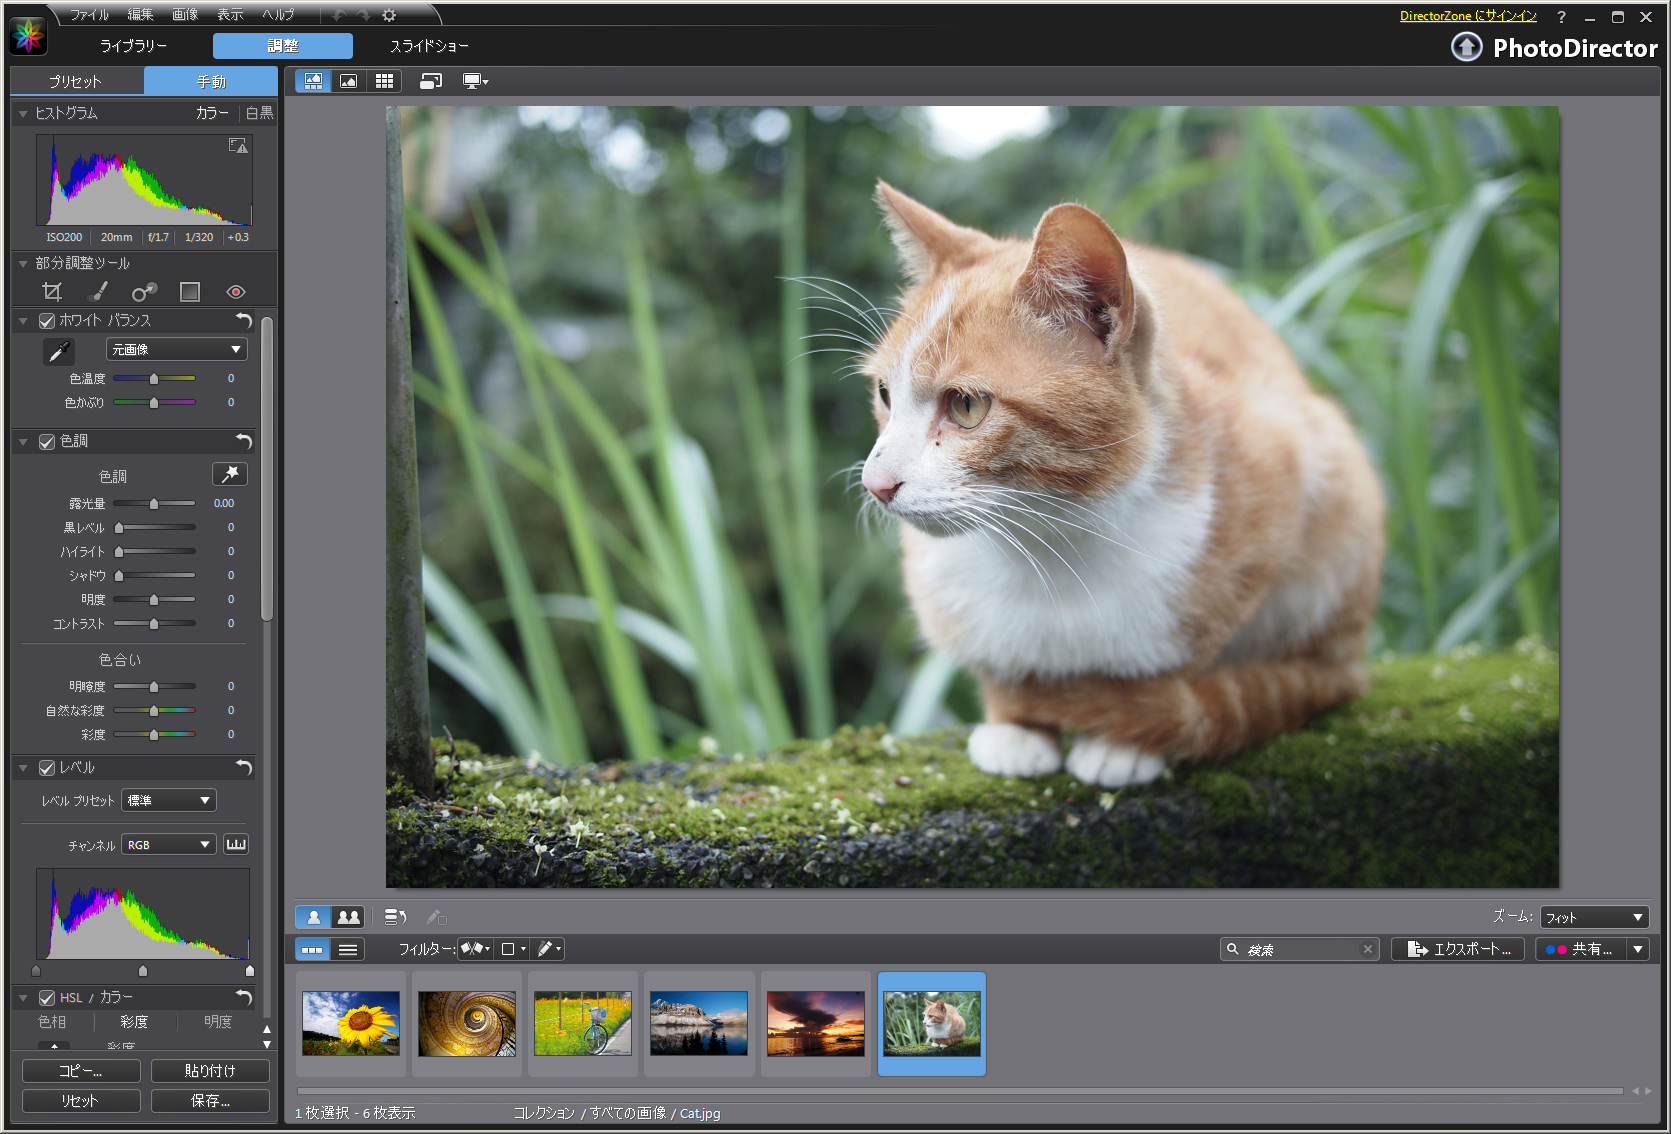Switch to the スライドショー tab
1671x1134 pixels.
tap(430, 46)
